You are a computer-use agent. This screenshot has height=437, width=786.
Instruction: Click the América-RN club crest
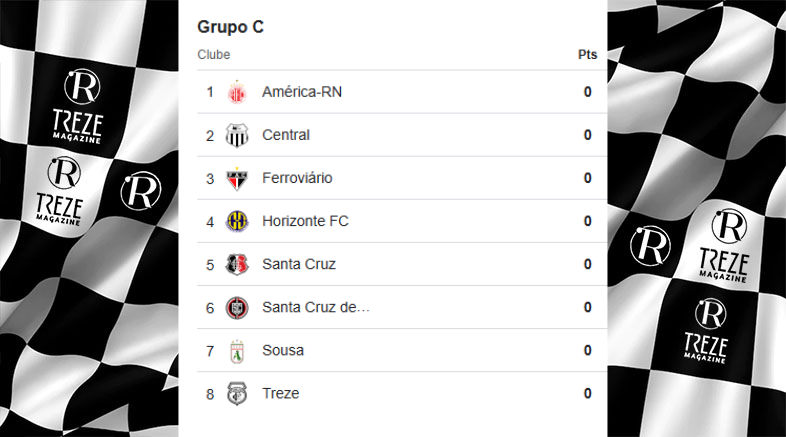(x=237, y=92)
